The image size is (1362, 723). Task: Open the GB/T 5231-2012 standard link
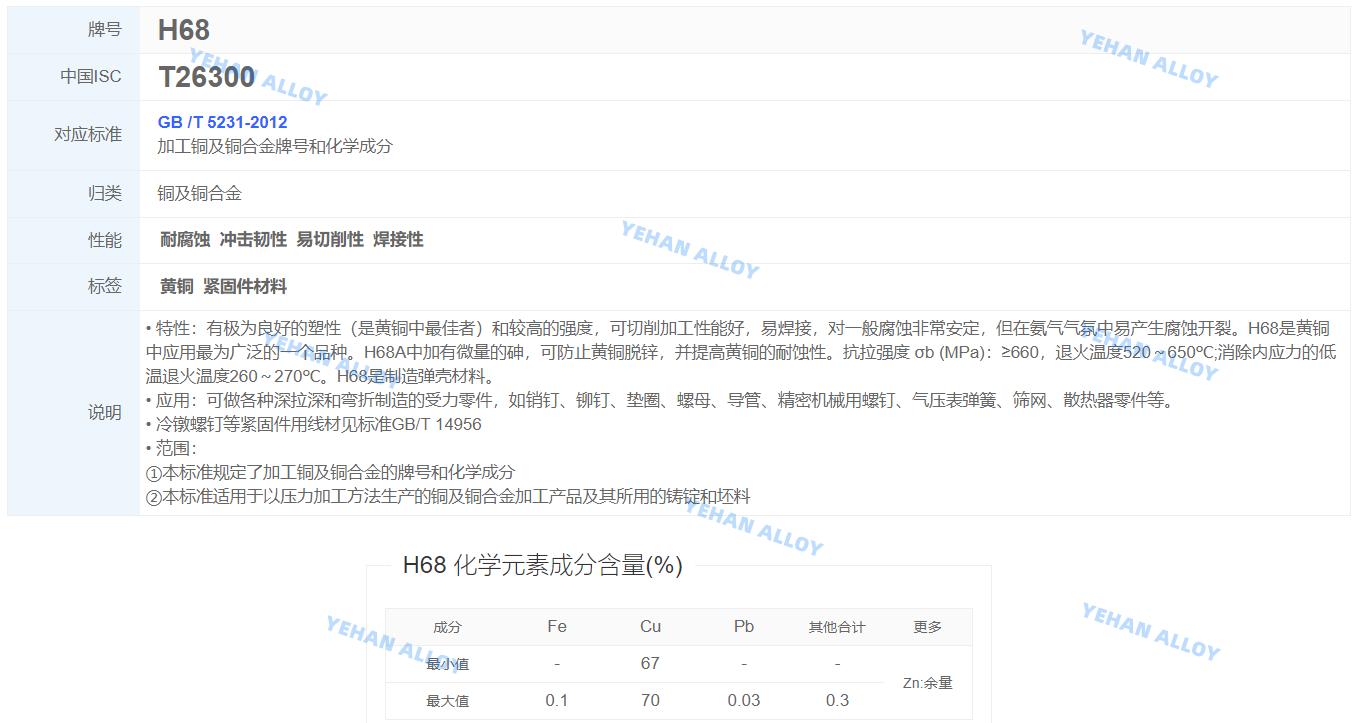[x=222, y=122]
